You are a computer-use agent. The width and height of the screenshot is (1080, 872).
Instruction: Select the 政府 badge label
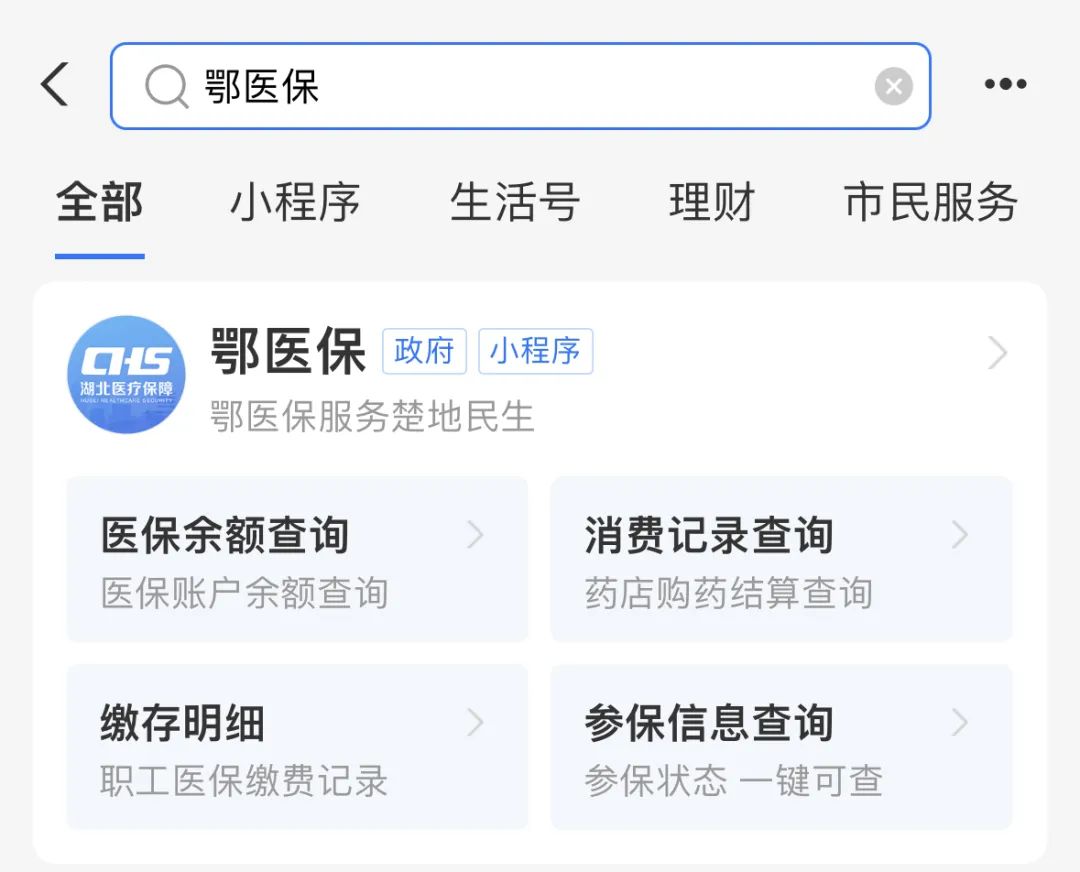[x=424, y=352]
